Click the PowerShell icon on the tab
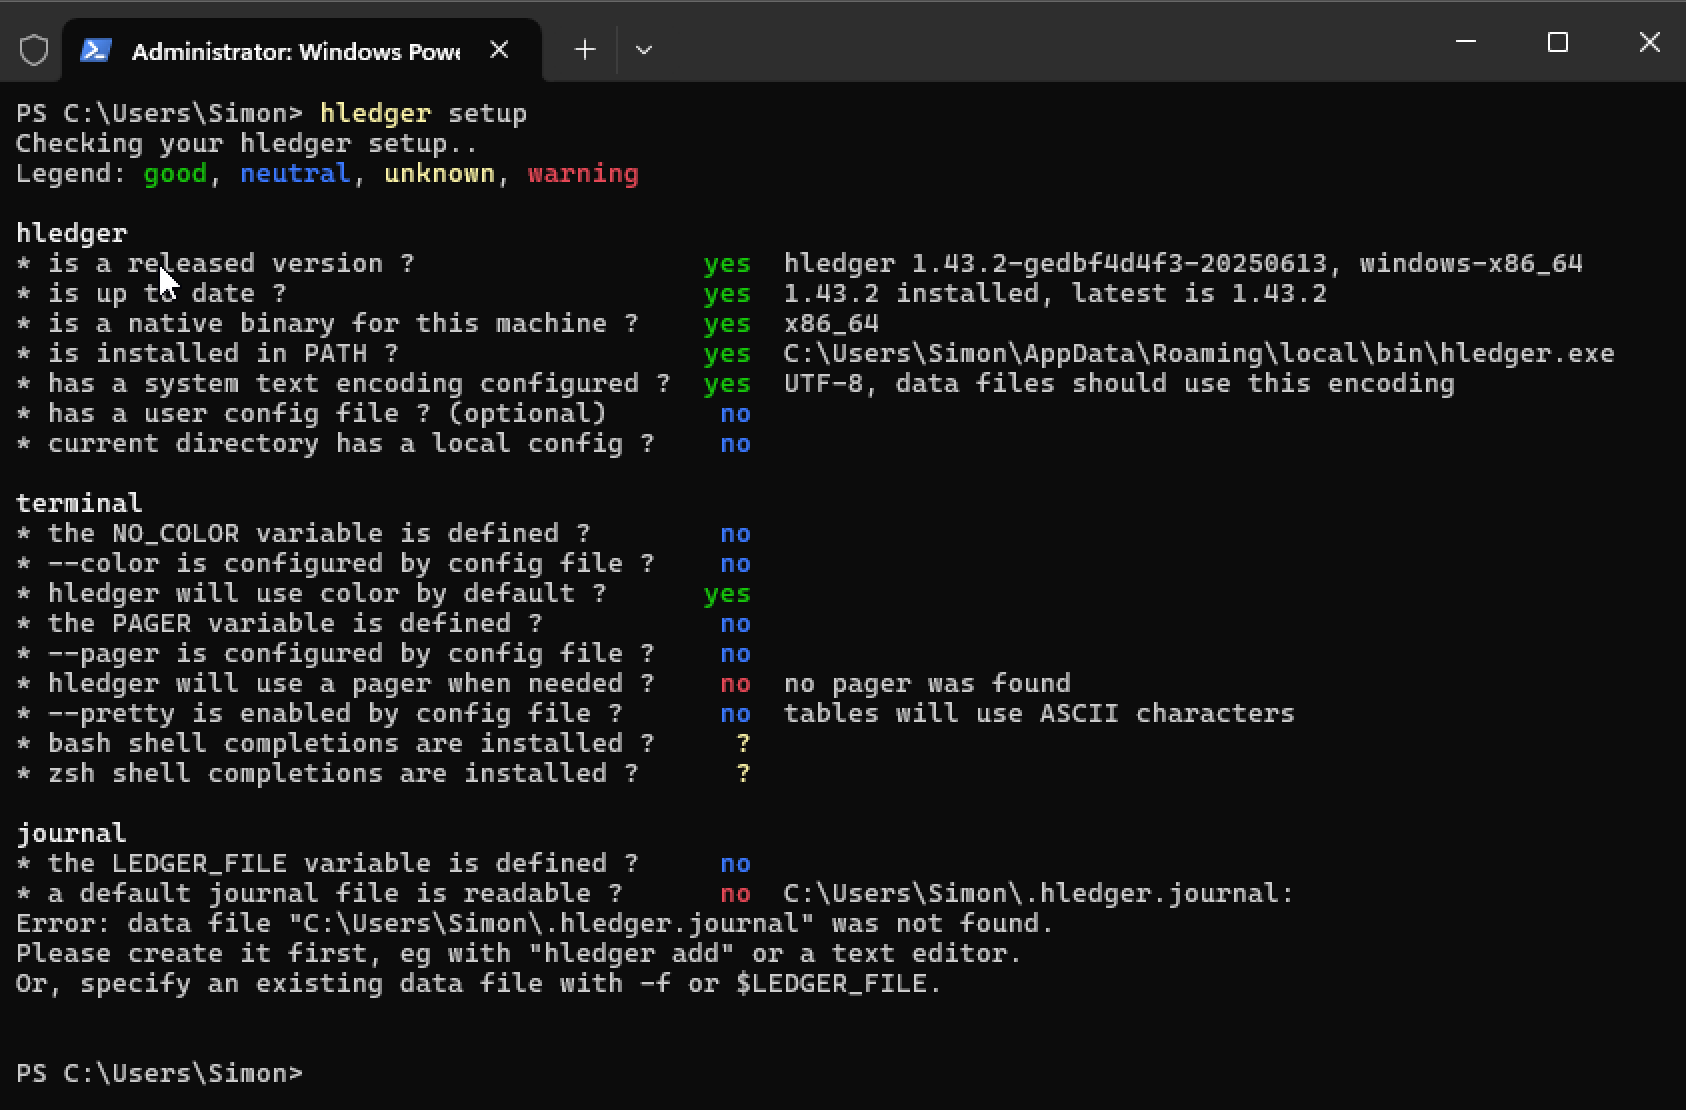 [x=95, y=50]
